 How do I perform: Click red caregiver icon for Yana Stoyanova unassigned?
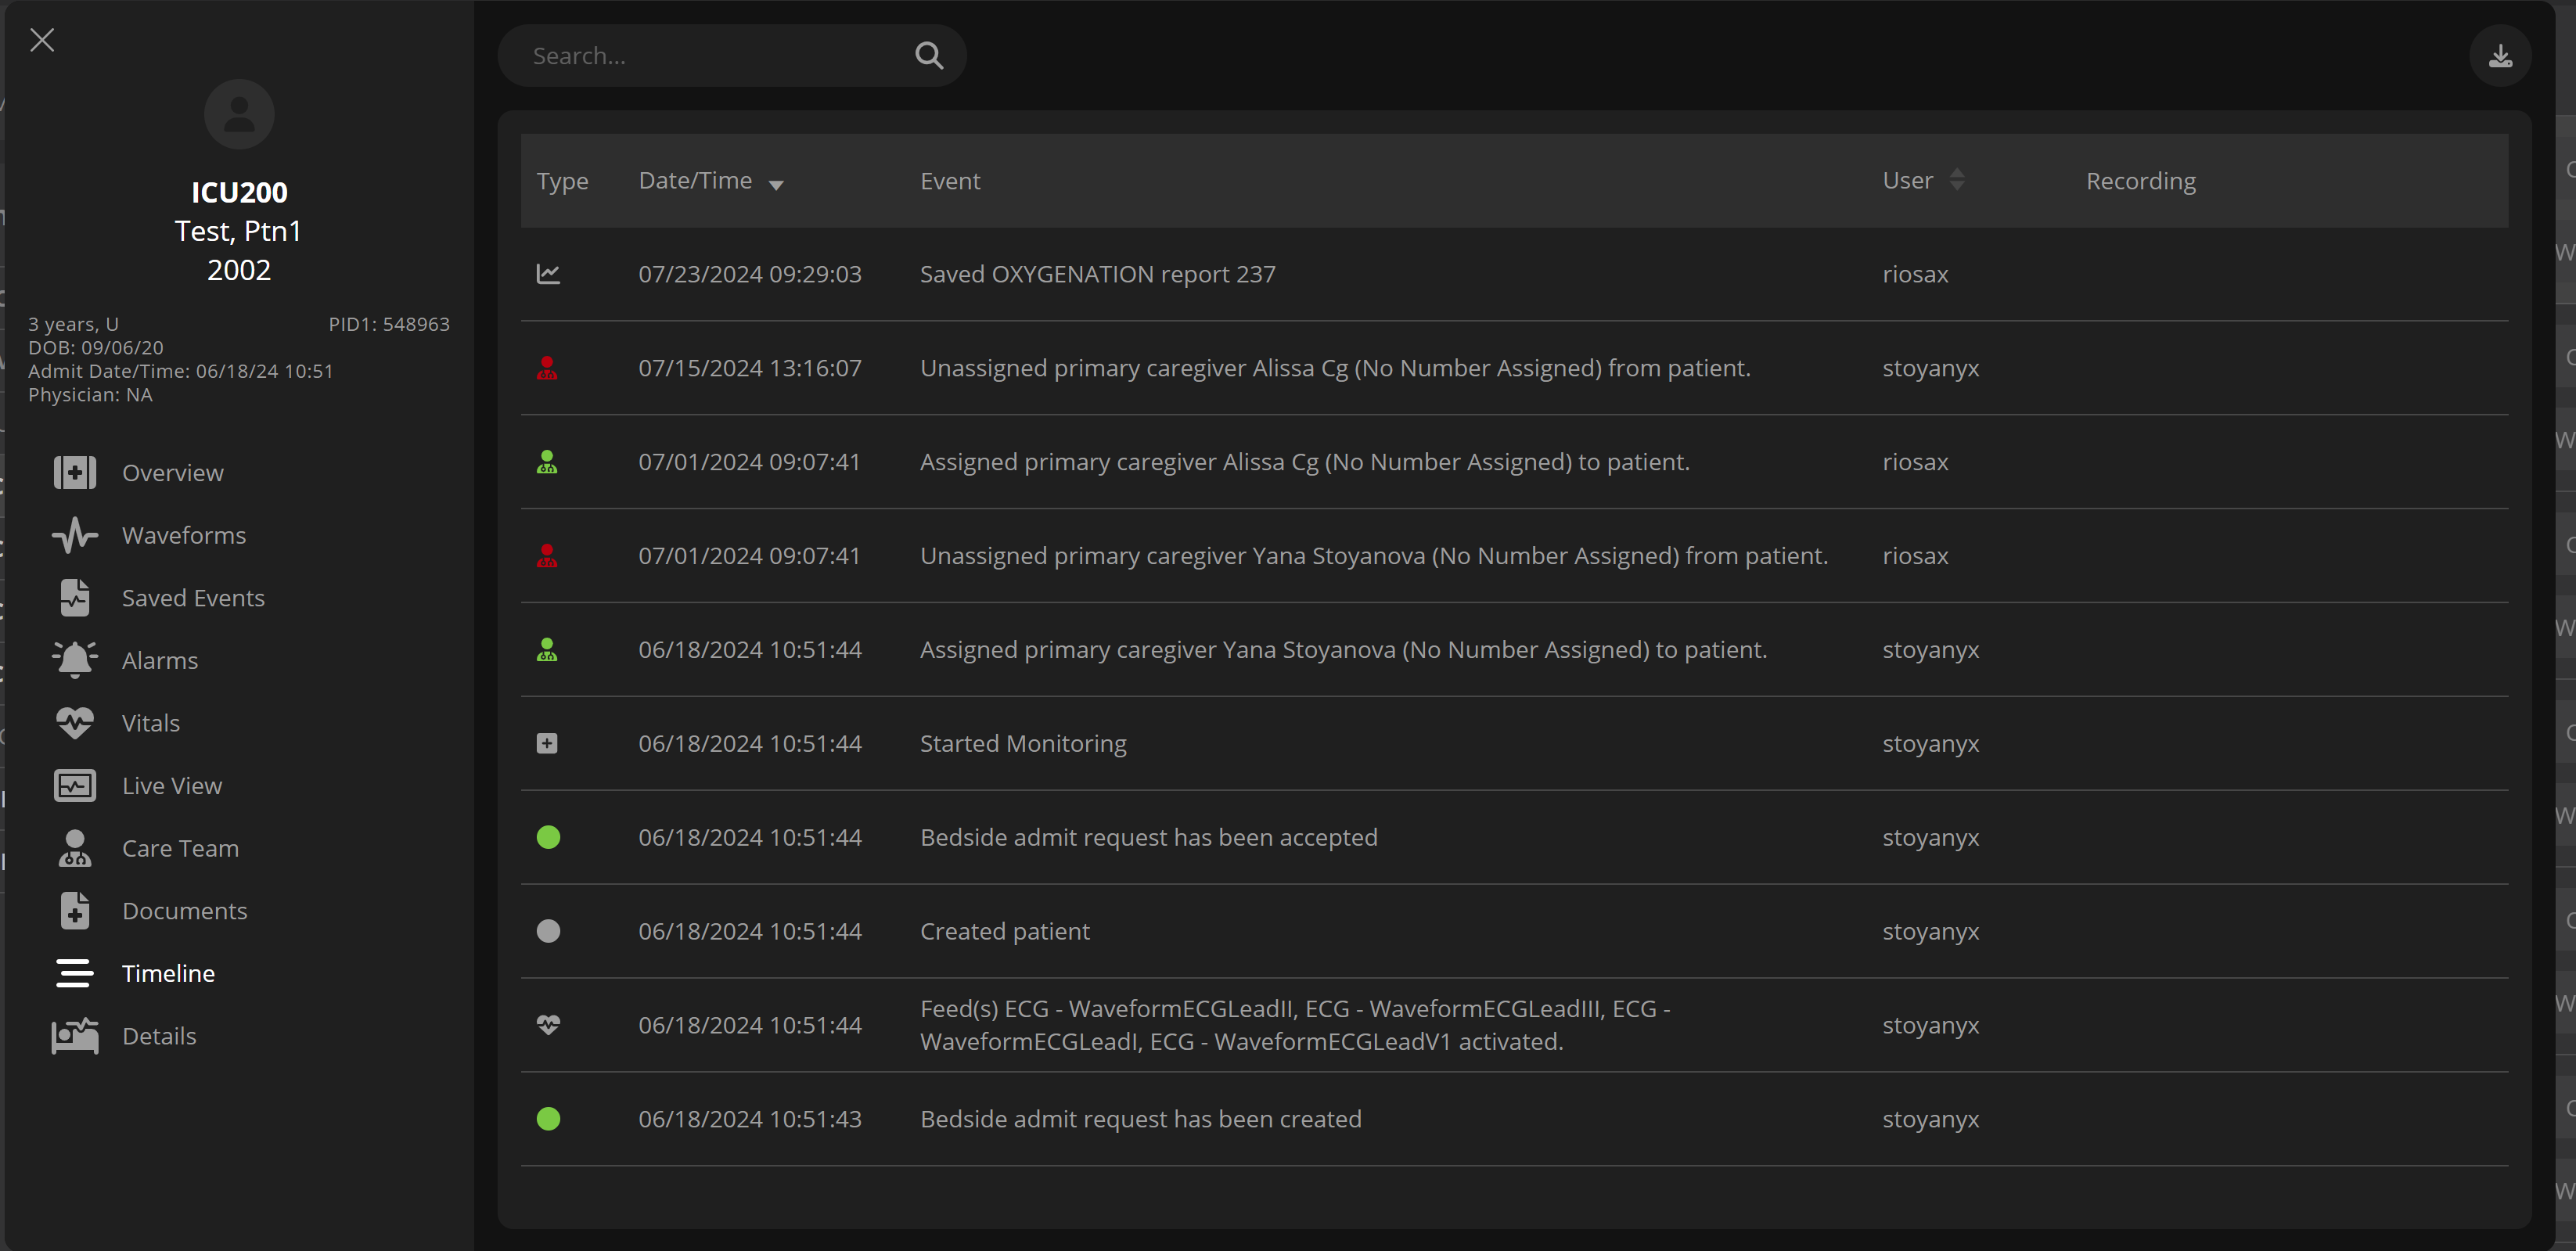[x=547, y=556]
